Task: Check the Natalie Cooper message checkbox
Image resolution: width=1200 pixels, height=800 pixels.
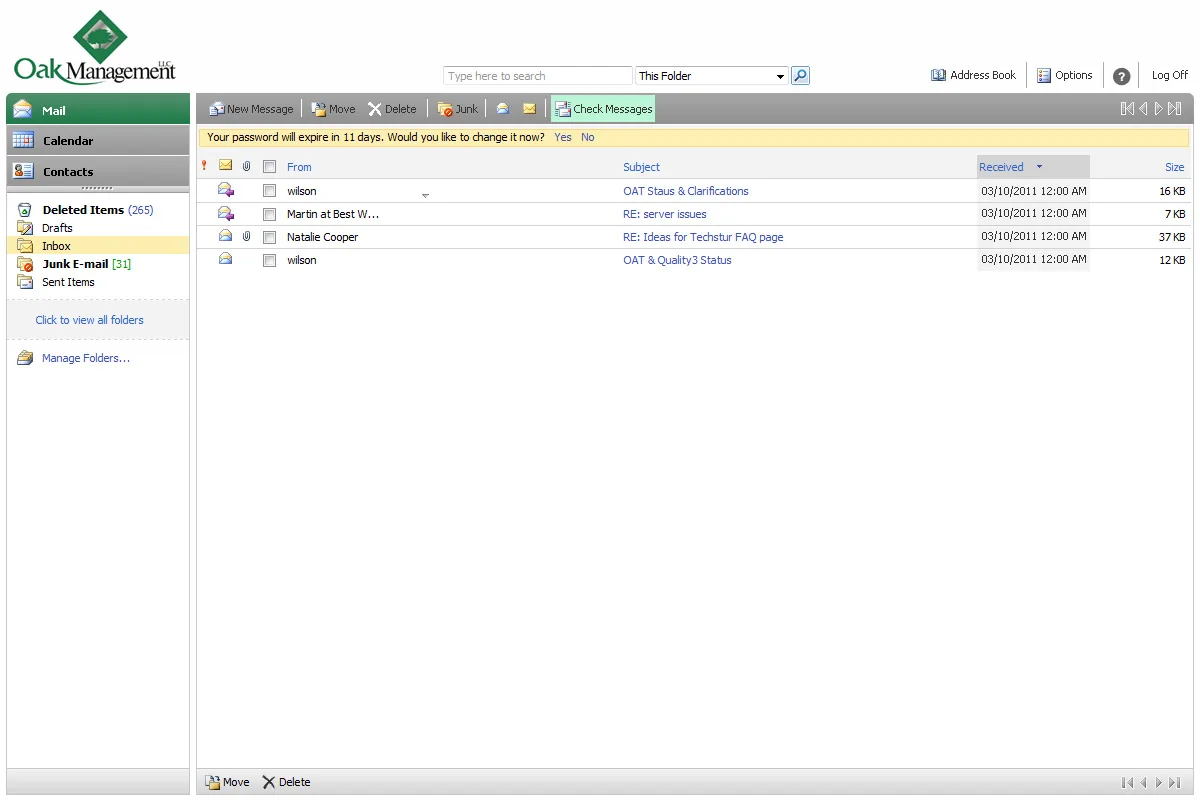Action: pos(269,237)
